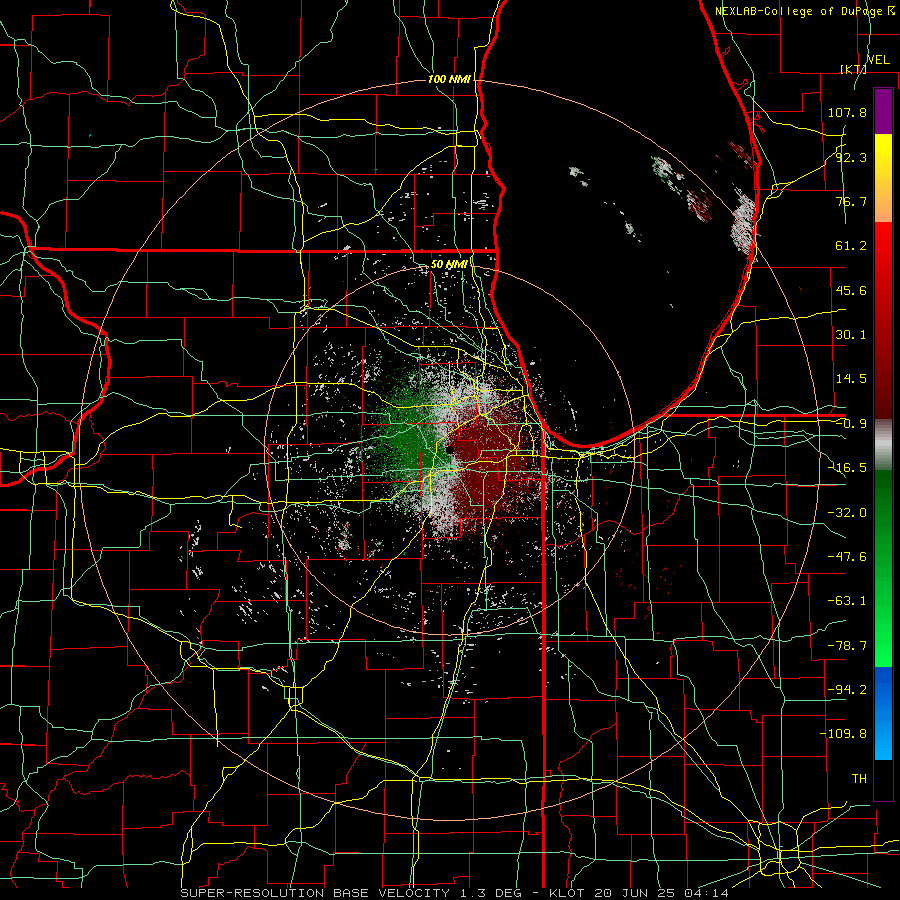
Task: Click the blue segment of the color bar
Action: [x=883, y=713]
